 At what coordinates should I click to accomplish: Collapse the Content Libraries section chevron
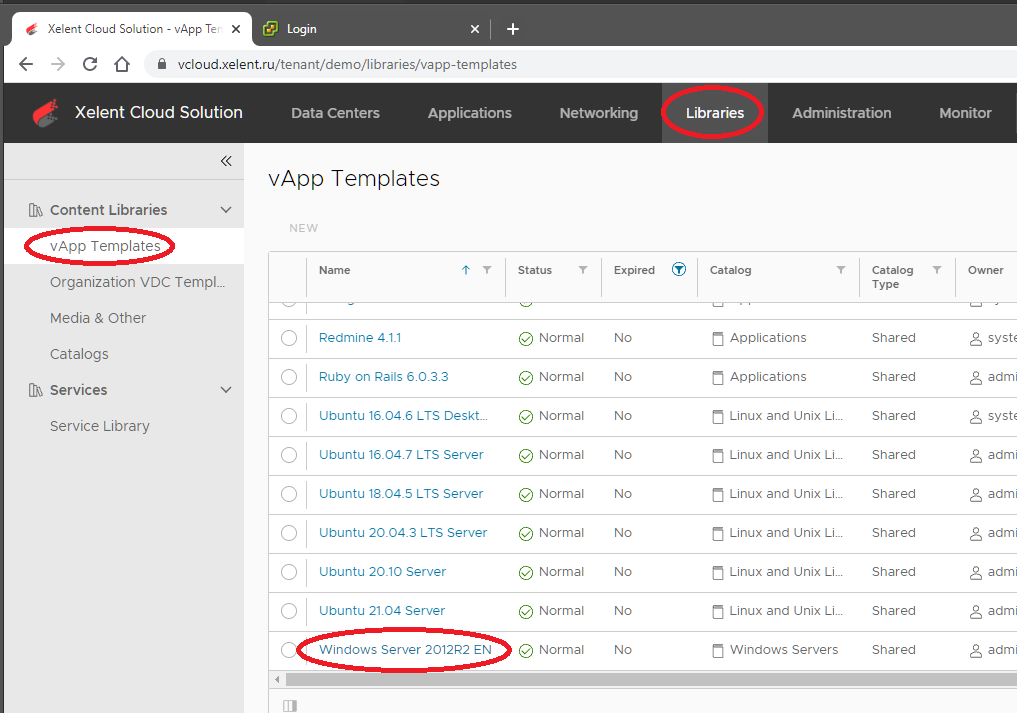tap(226, 210)
